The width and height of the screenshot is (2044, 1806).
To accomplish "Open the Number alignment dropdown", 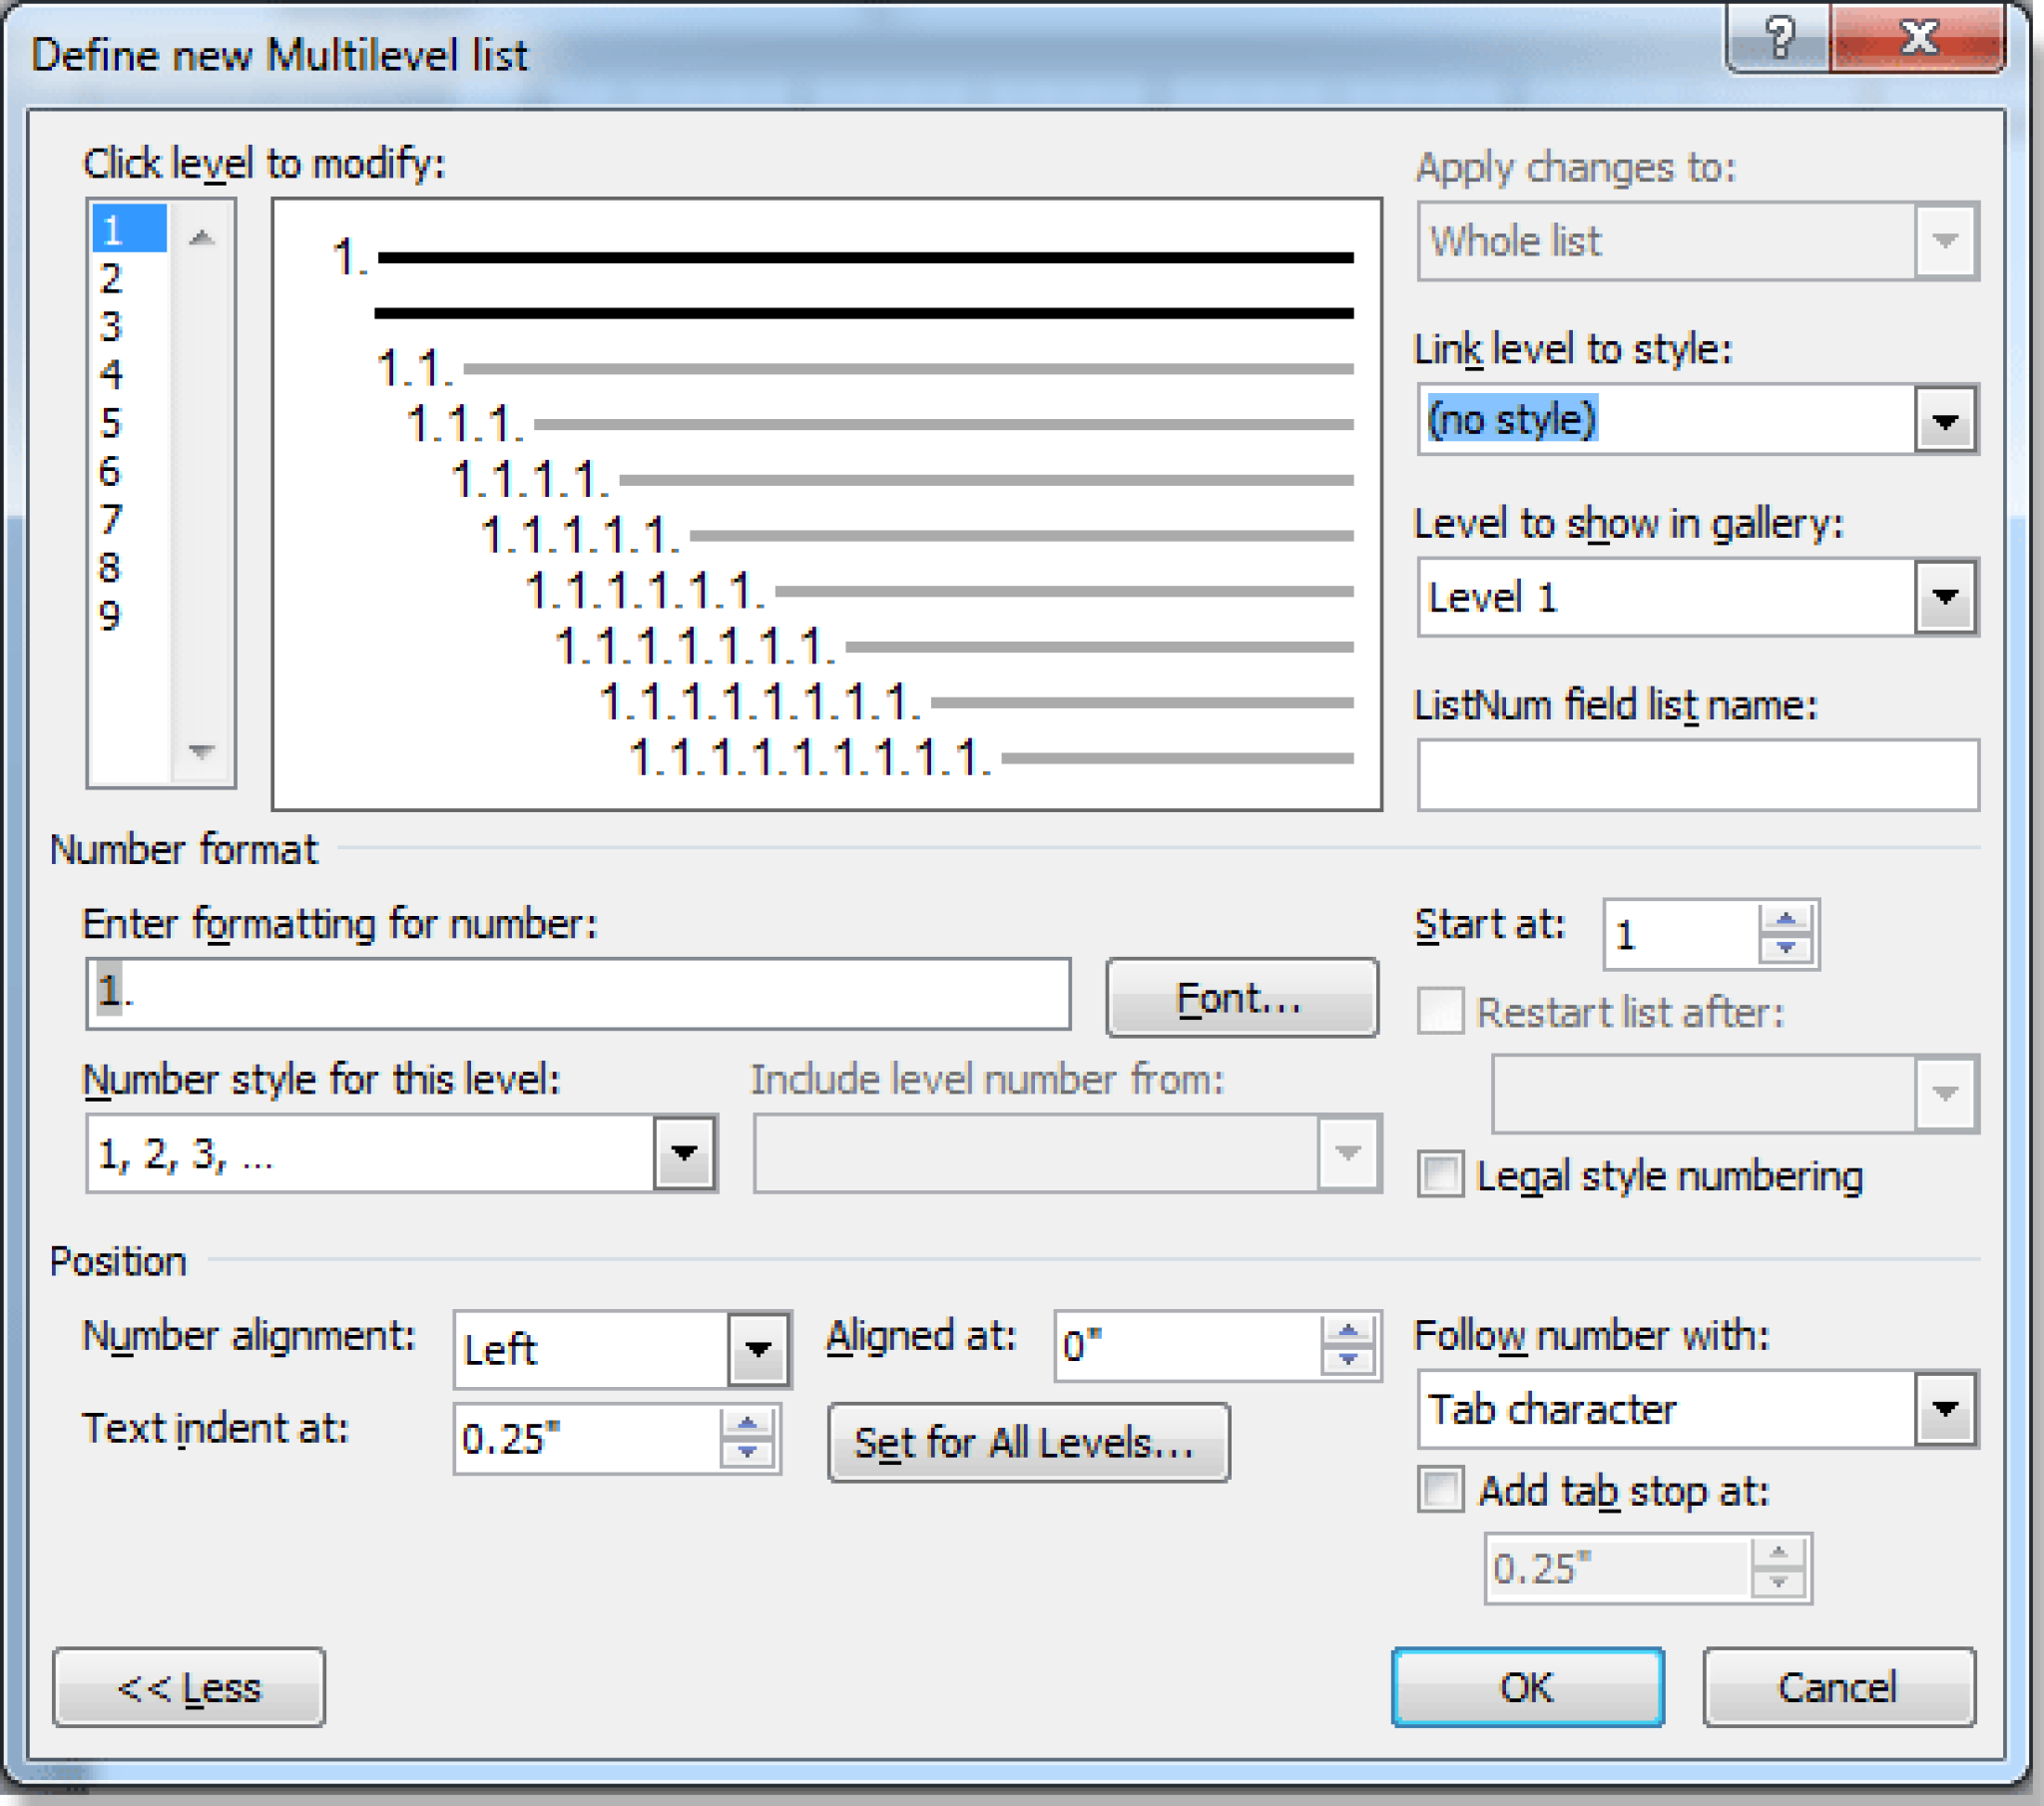I will click(757, 1349).
